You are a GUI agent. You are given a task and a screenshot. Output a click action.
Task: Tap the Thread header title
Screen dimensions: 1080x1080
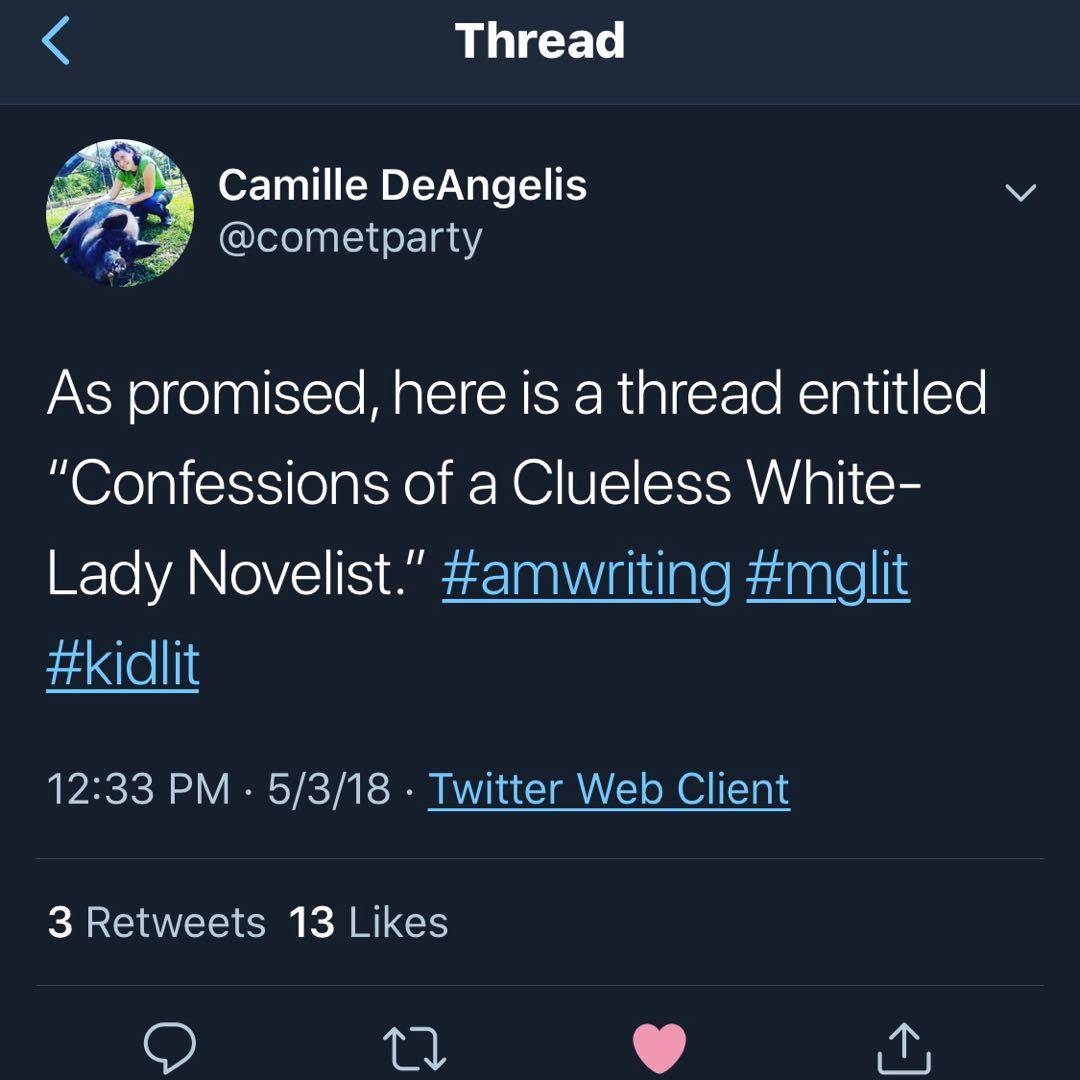point(540,41)
